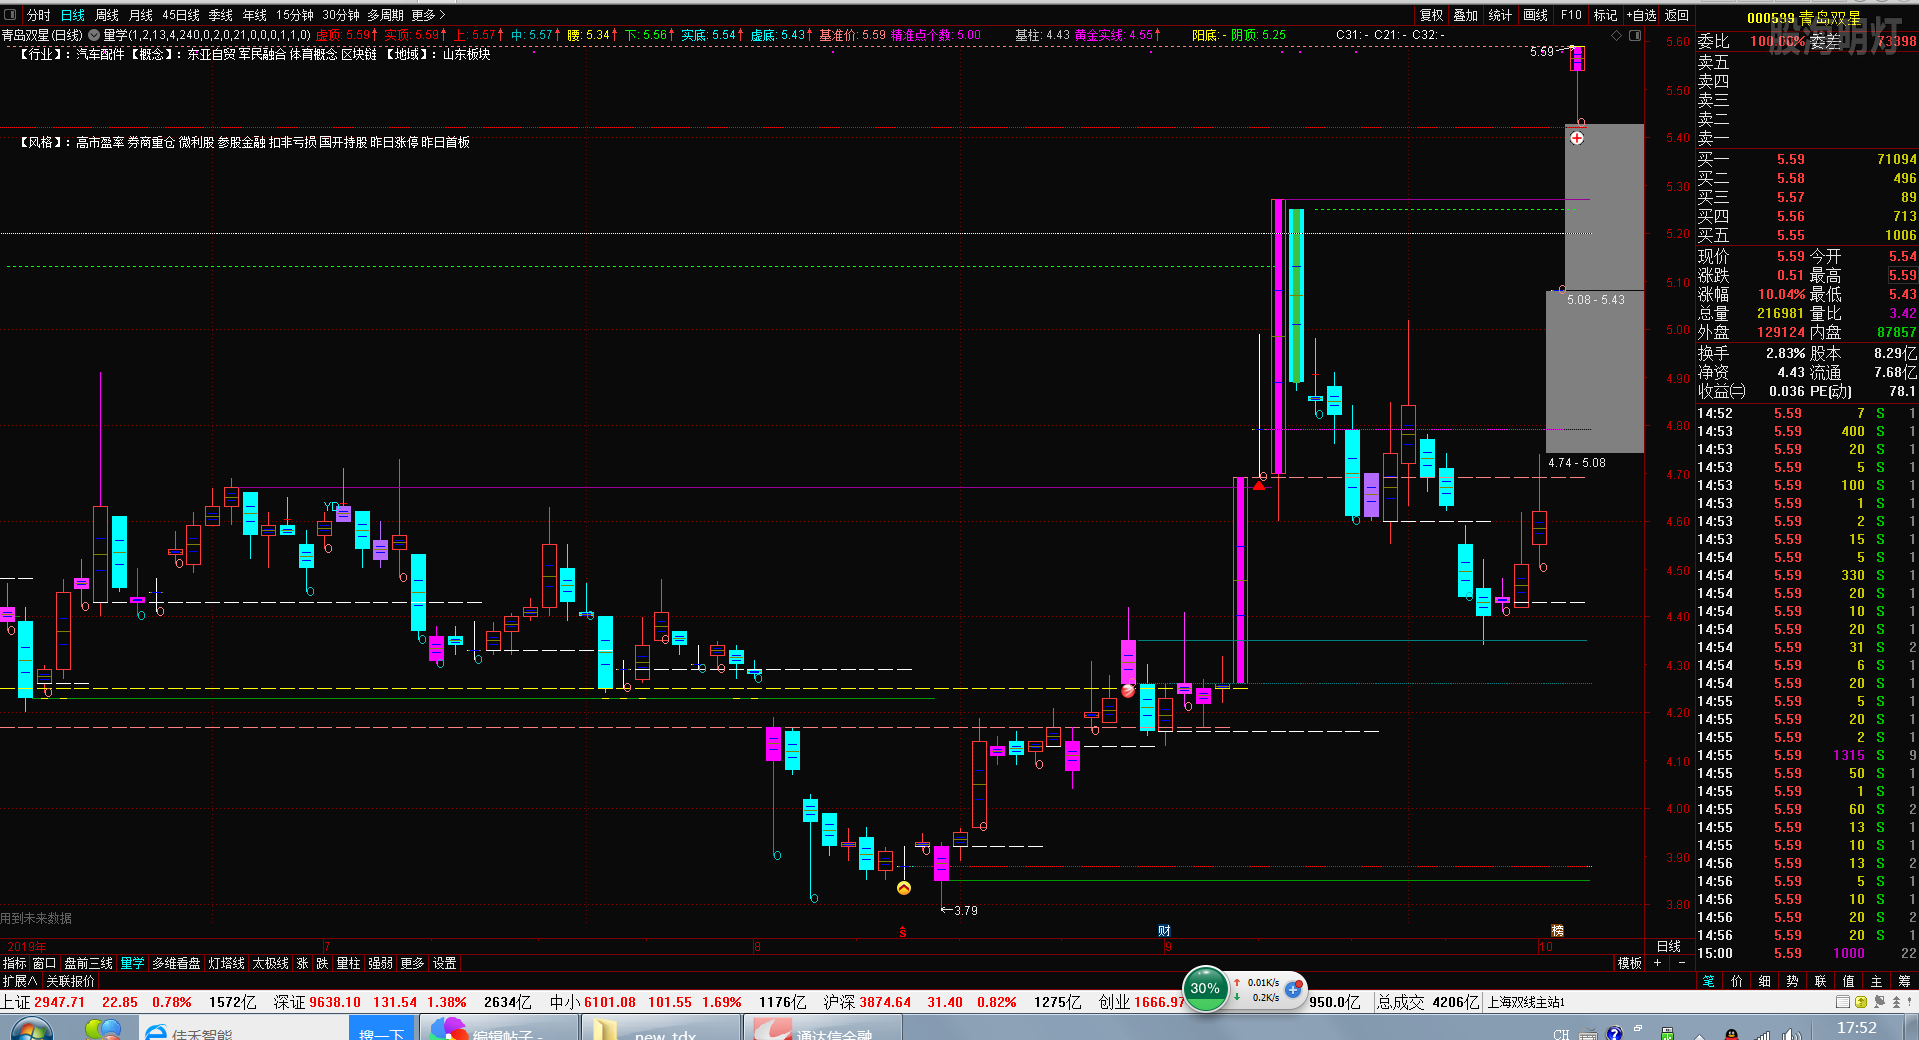Click 返回 back button
This screenshot has height=1040, width=1919.
tap(1677, 15)
